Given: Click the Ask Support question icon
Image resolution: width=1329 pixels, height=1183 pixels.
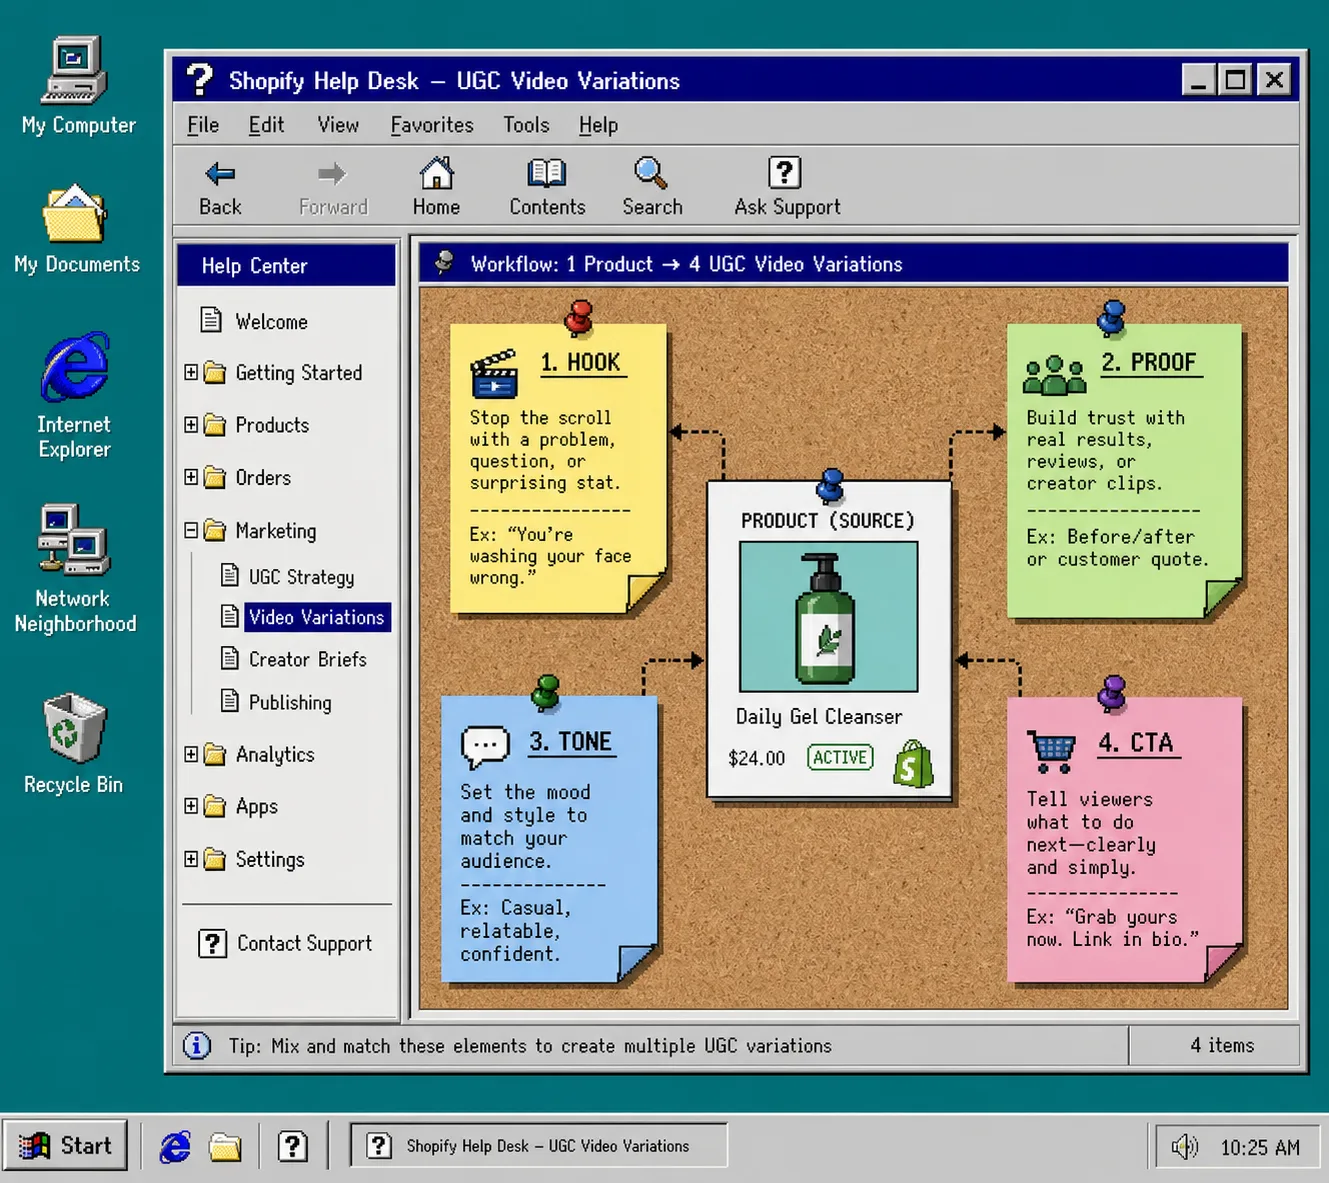Looking at the screenshot, I should (787, 187).
